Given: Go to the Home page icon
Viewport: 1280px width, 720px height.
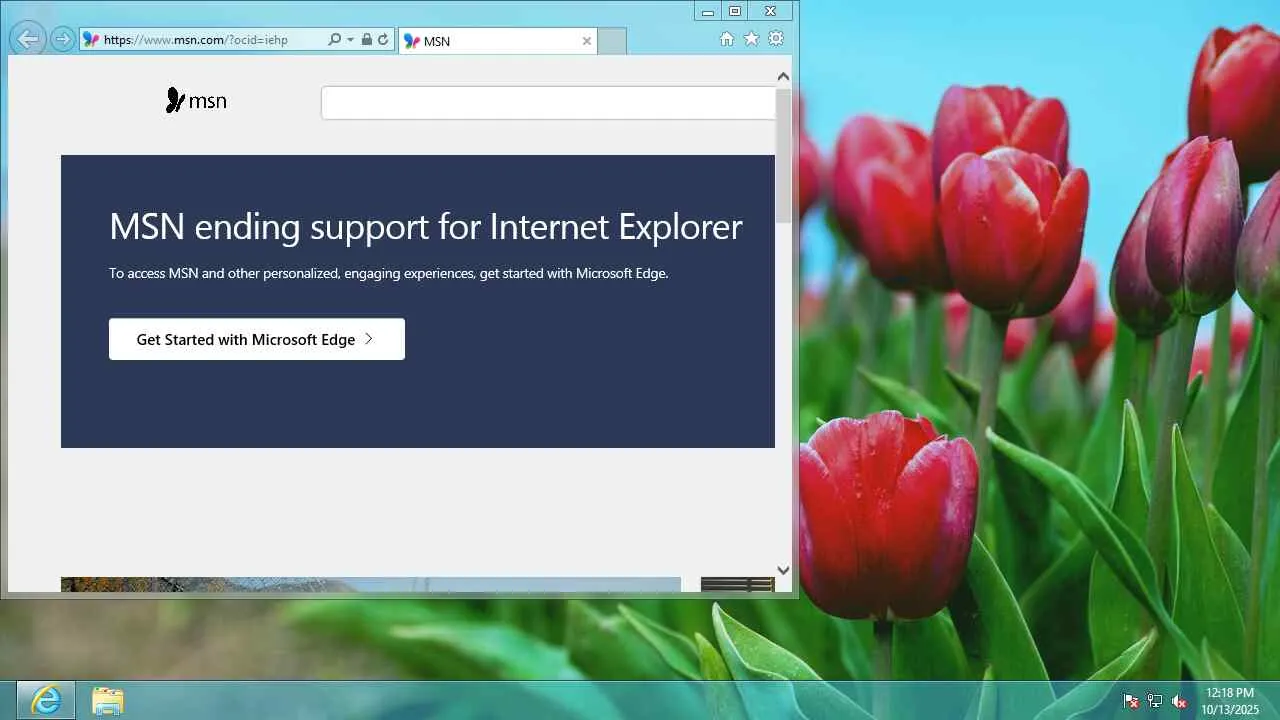Looking at the screenshot, I should [727, 39].
